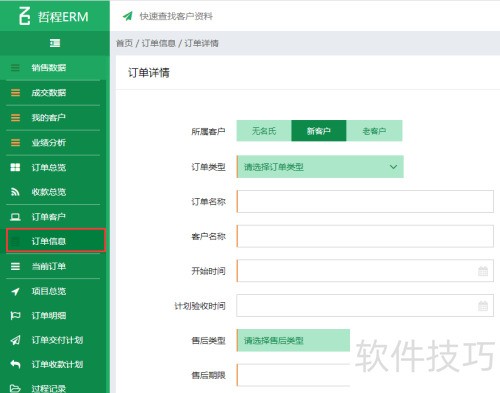Viewport: 500px width, 393px height.
Task: Select 新客户 customer option
Action: click(319, 131)
